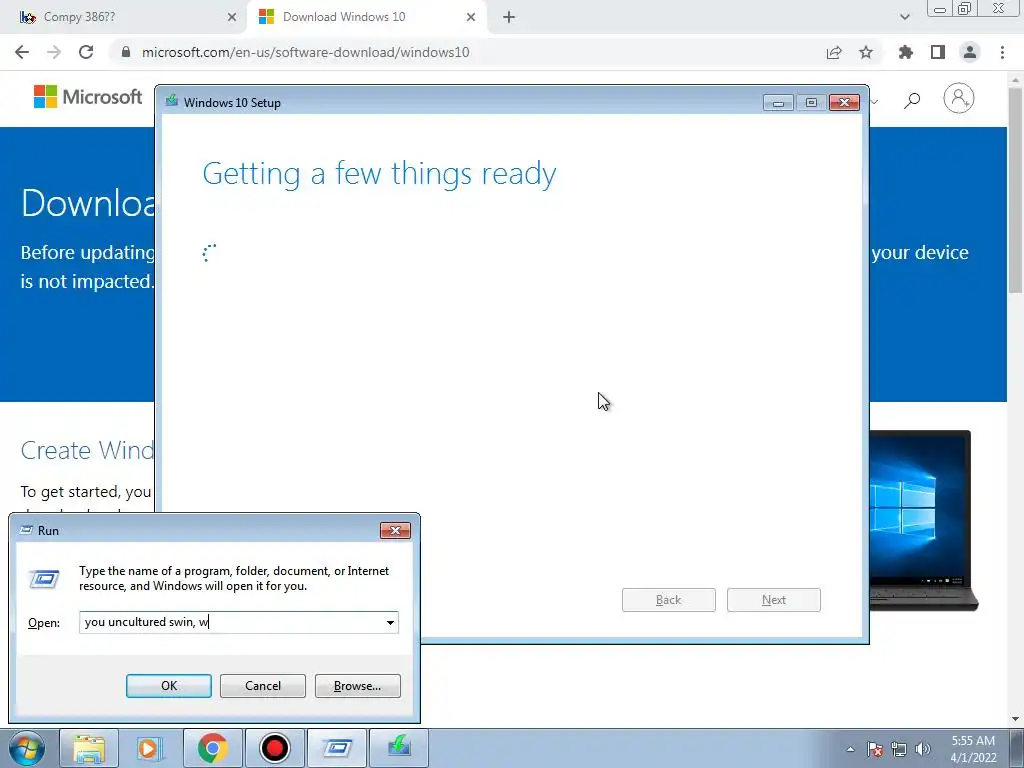Toggle Chrome side panel icon
Image resolution: width=1024 pixels, height=768 pixels.
pos(938,52)
